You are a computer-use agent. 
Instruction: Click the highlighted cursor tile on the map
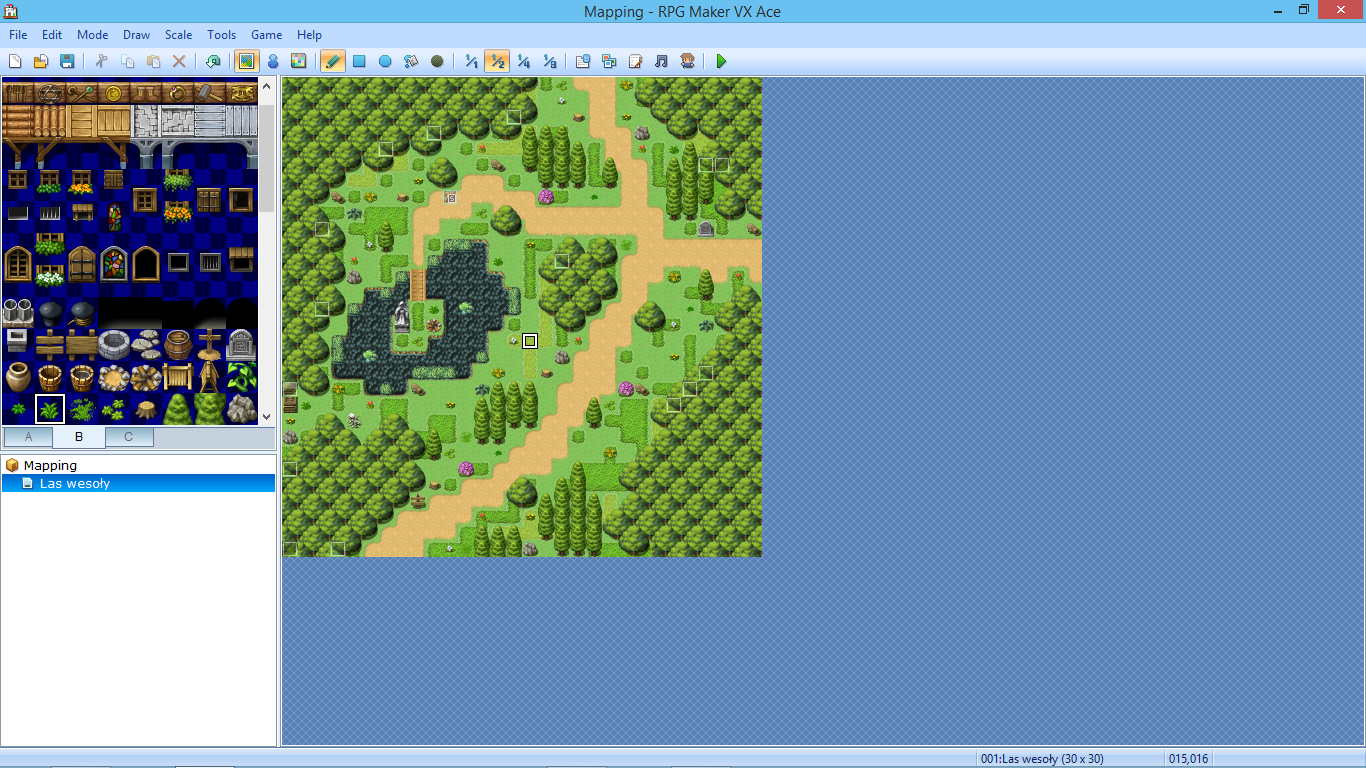[x=530, y=341]
